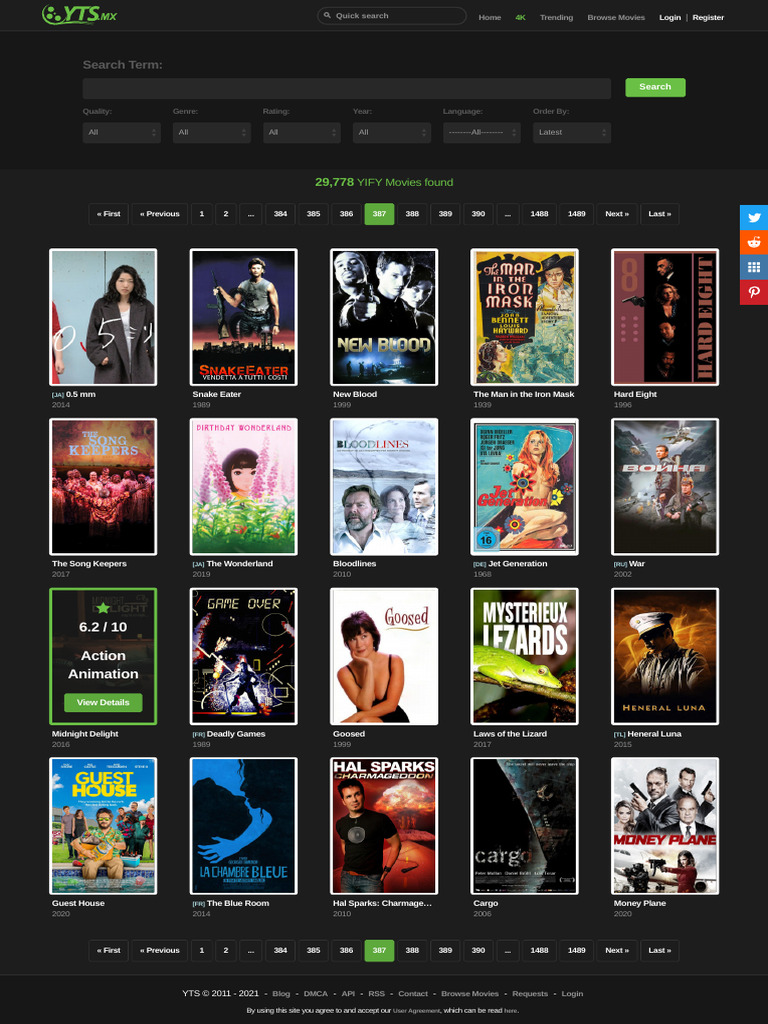Open the 0.5 mm movie poster
The width and height of the screenshot is (768, 1024).
click(103, 317)
